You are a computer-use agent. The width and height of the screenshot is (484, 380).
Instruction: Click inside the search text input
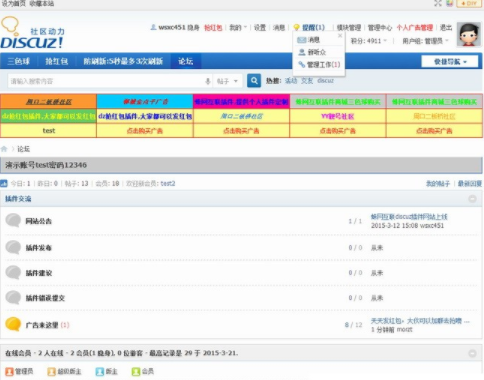coord(106,81)
